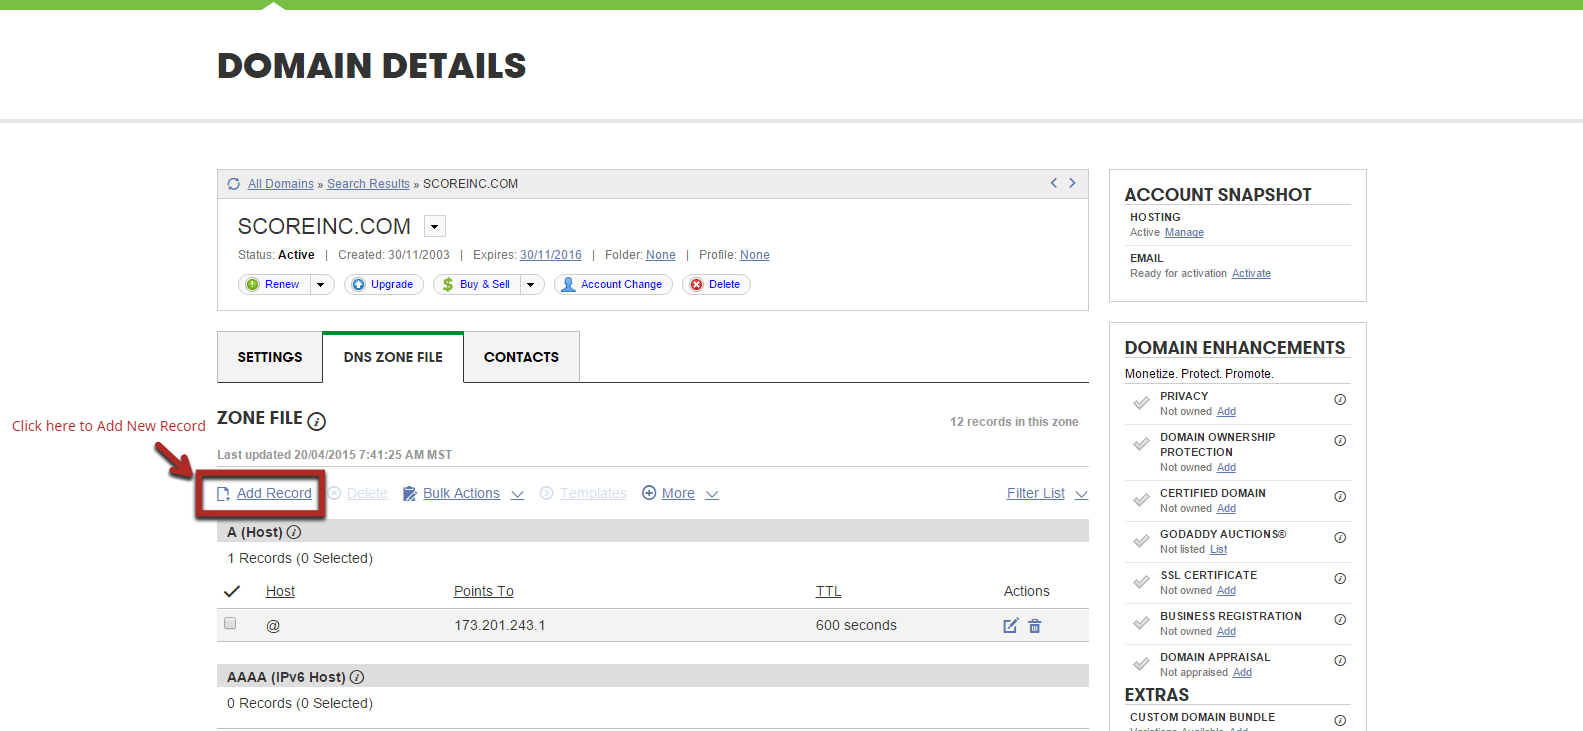
Task: Open the Buy & Sell dropdown arrow
Action: [531, 285]
